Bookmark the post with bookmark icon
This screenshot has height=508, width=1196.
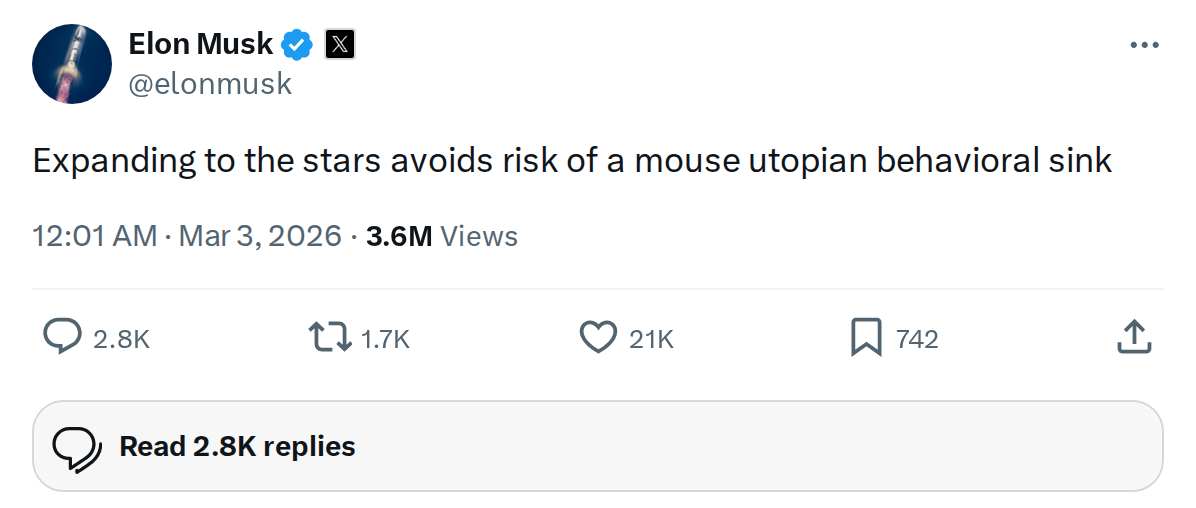[x=865, y=338]
